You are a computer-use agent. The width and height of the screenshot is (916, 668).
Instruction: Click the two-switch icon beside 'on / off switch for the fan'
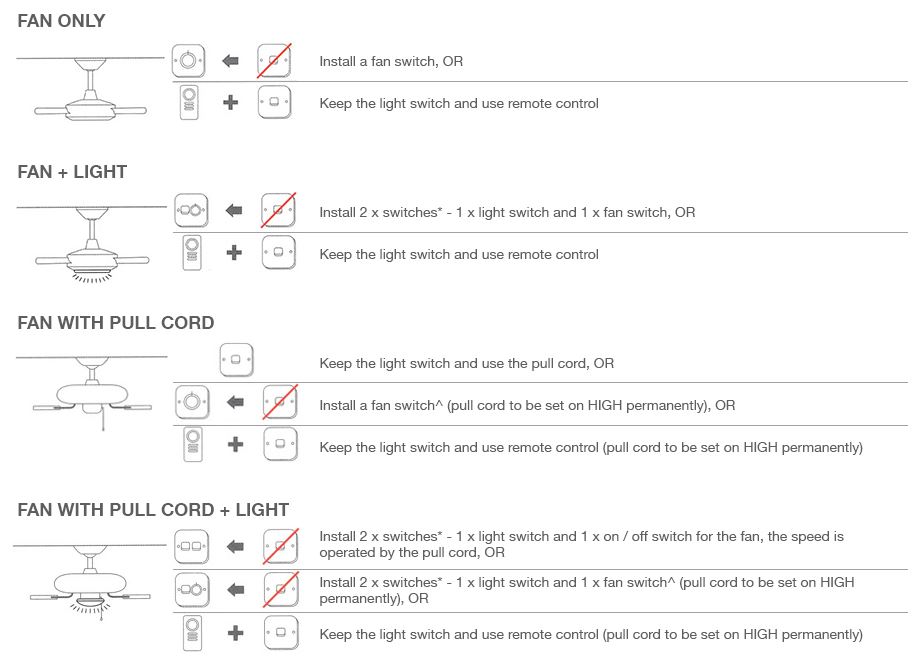click(x=192, y=546)
